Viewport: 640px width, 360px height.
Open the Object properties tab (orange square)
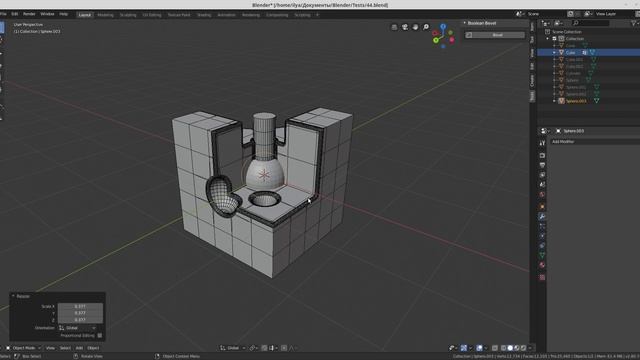pos(542,207)
